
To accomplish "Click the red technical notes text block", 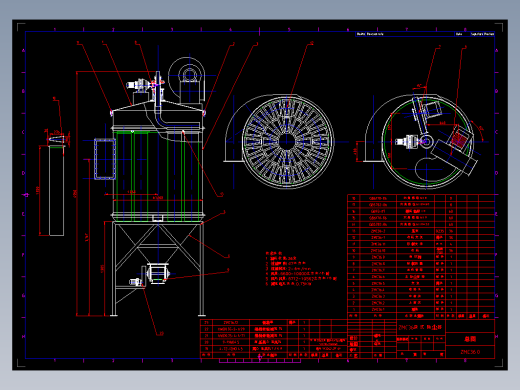I will [x=301, y=269].
